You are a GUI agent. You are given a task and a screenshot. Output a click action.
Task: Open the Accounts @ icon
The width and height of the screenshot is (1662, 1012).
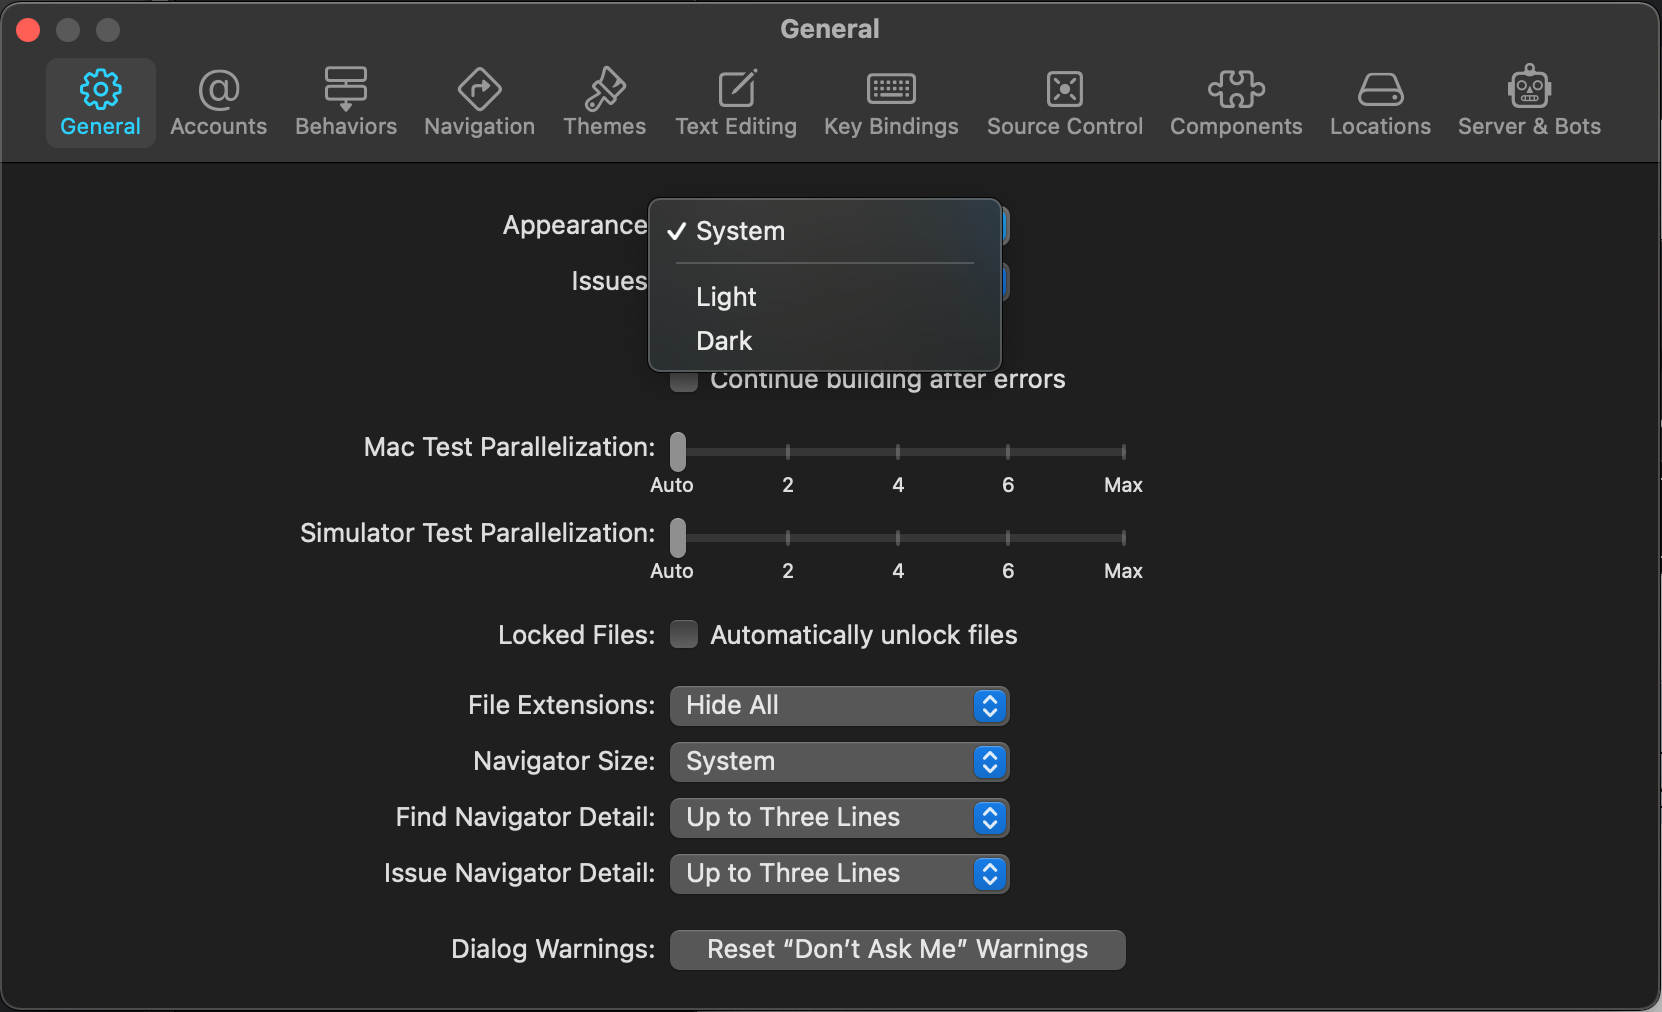pyautogui.click(x=219, y=90)
